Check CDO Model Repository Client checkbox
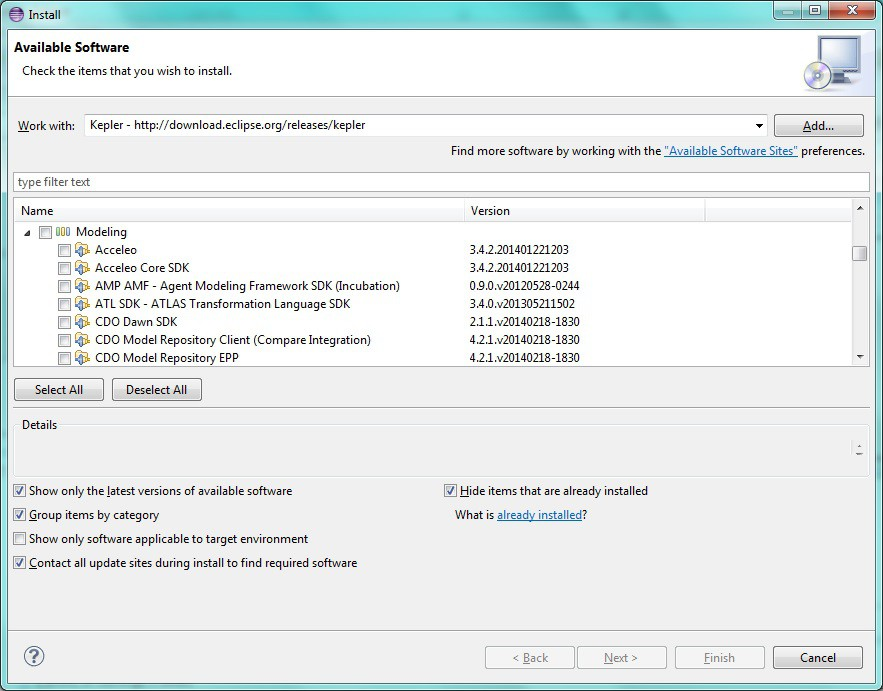 click(x=64, y=340)
